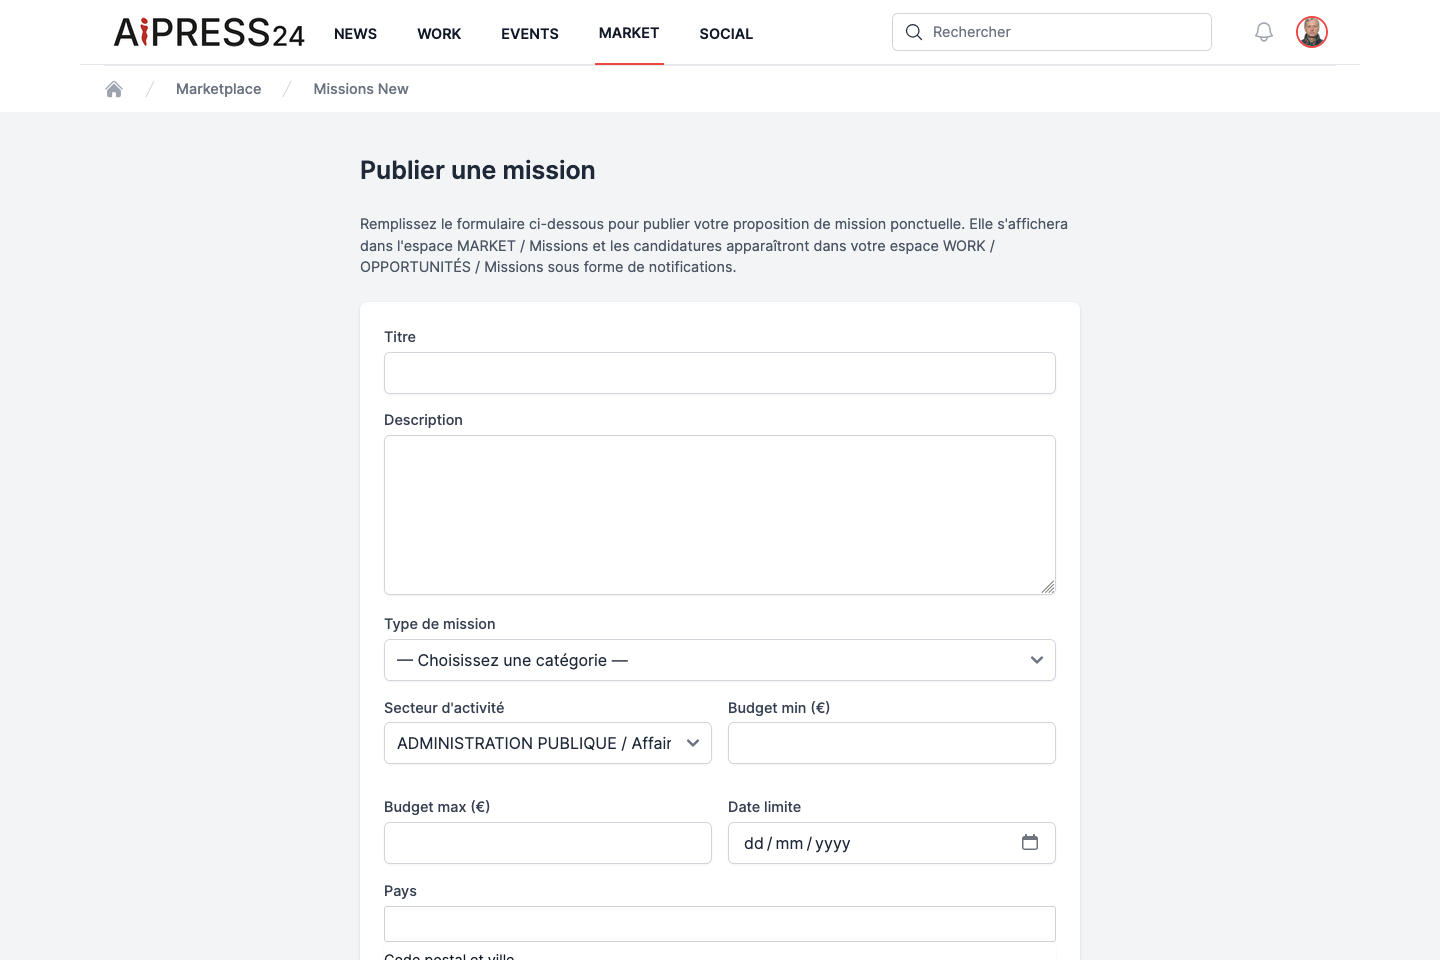Click the search magnifier icon
The image size is (1440, 960).
(914, 32)
